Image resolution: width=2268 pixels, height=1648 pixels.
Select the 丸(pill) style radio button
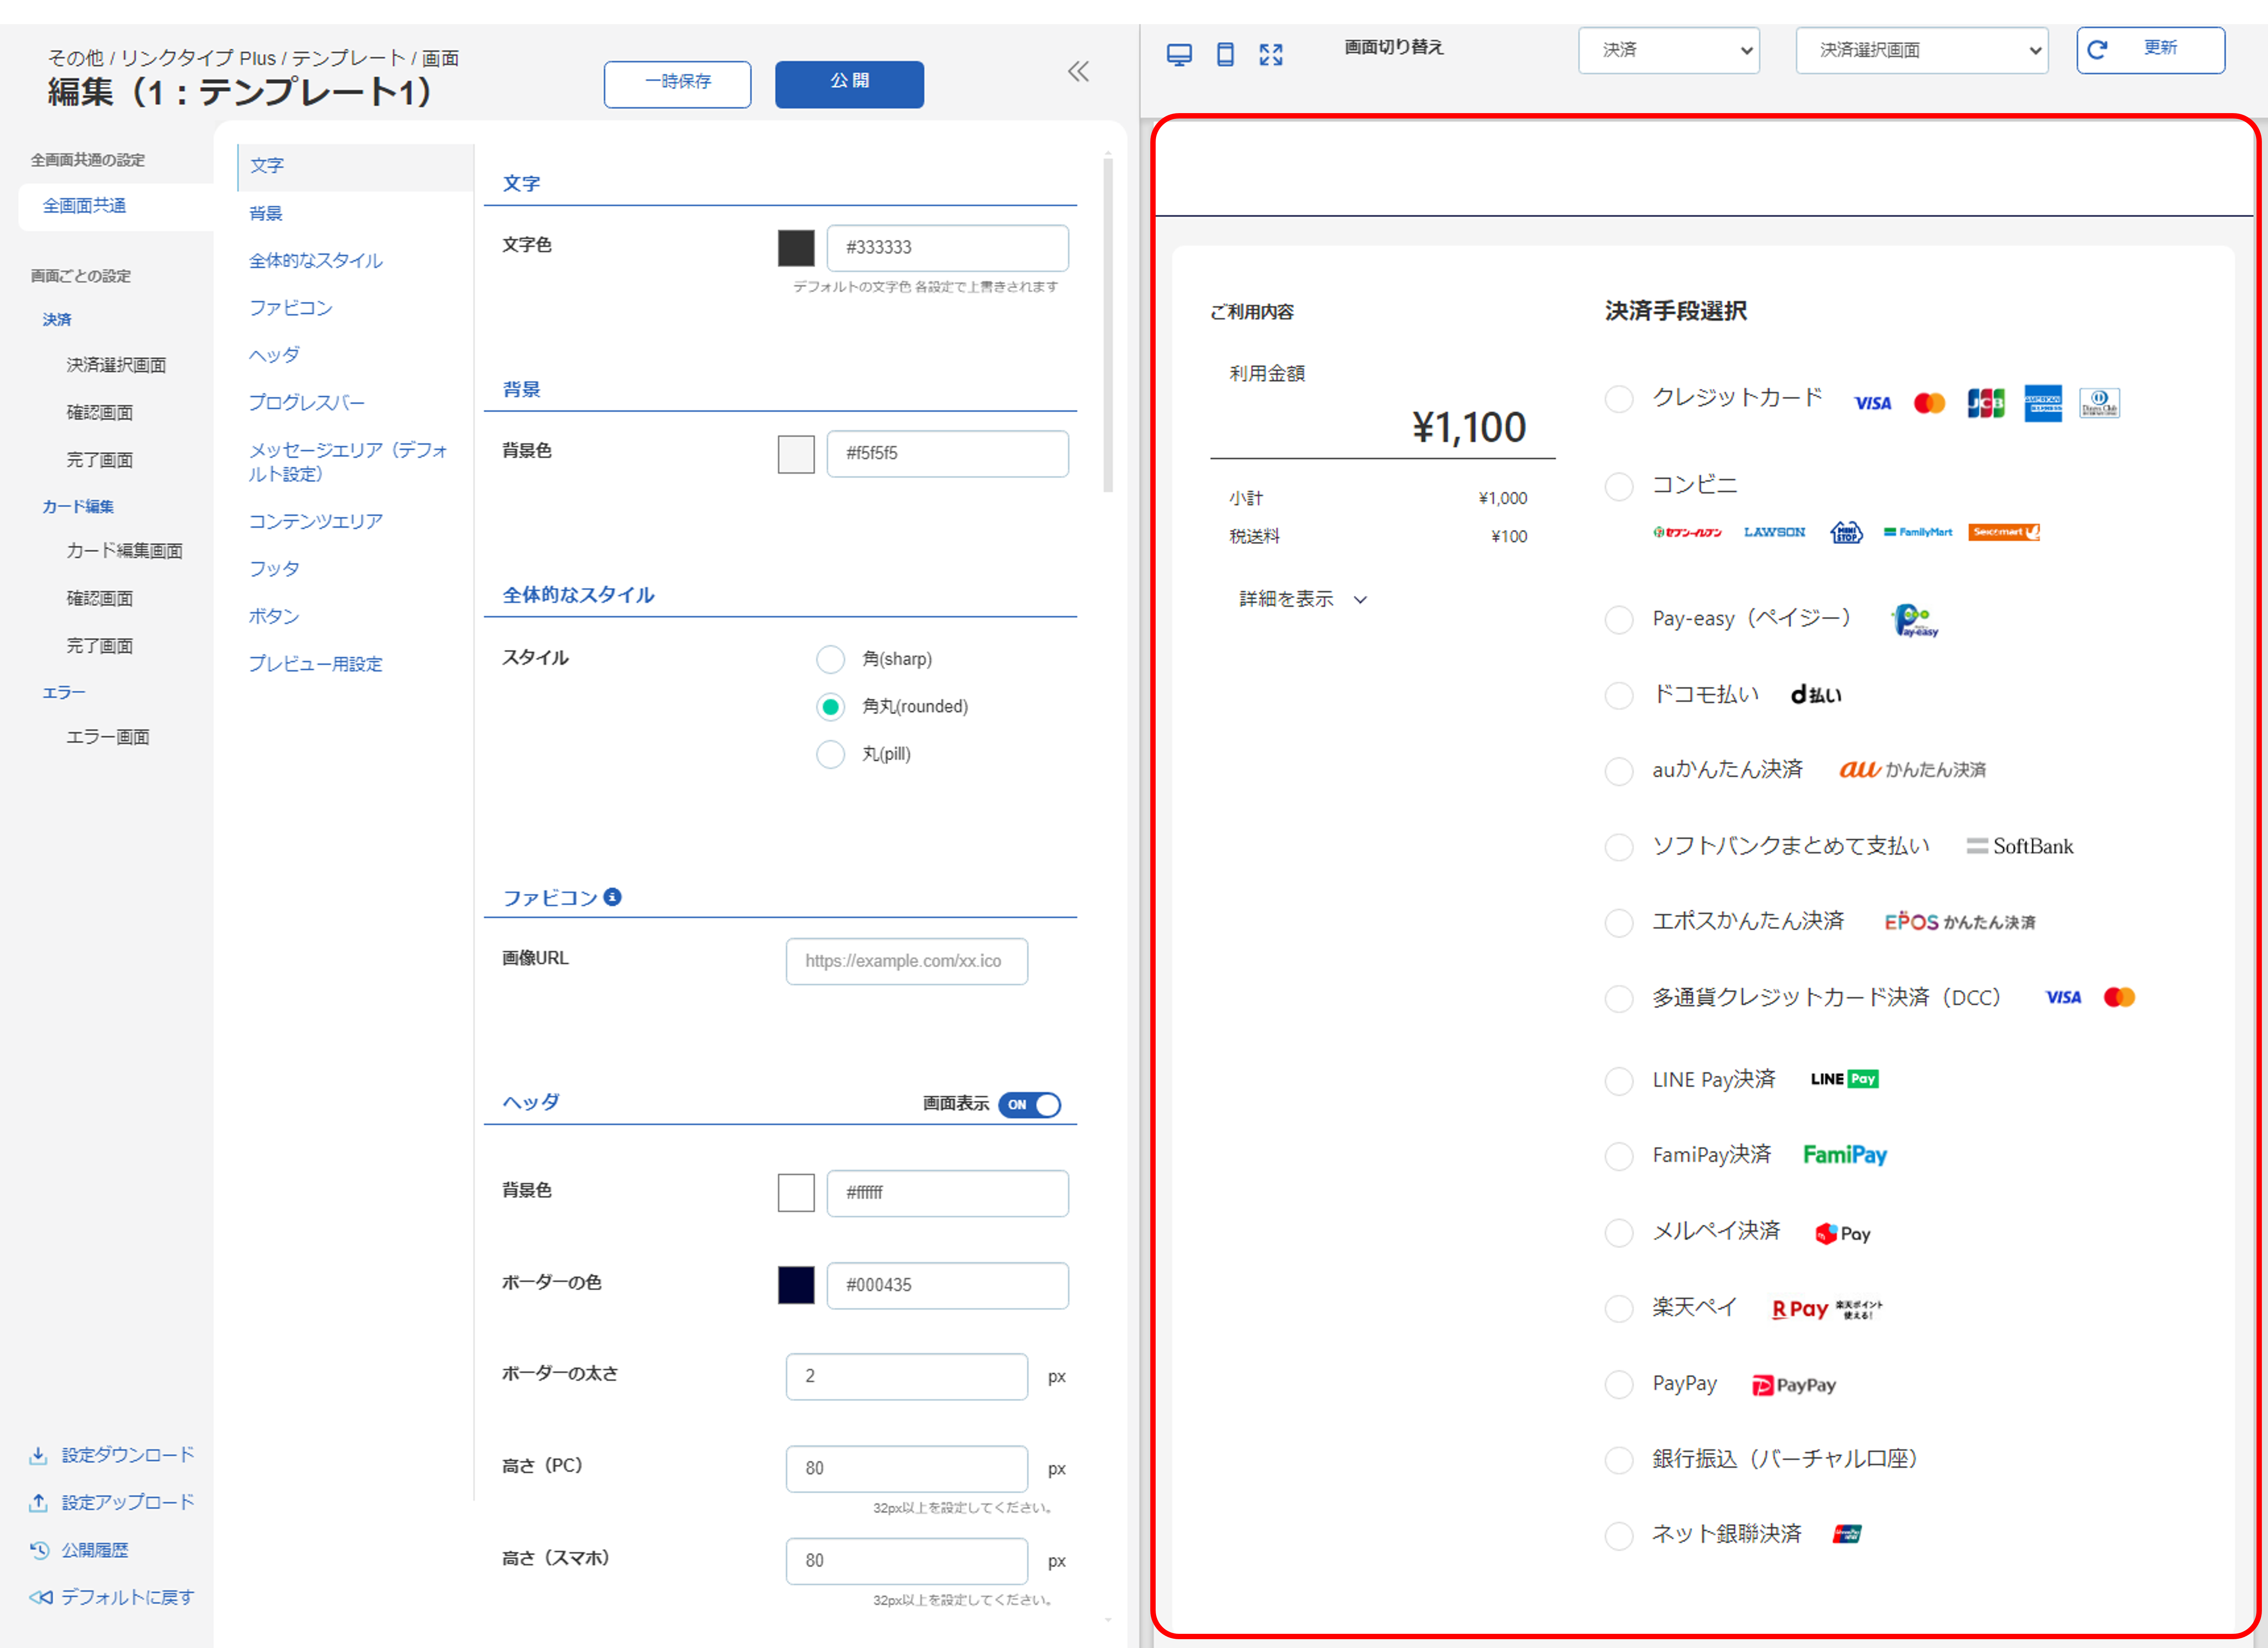tap(830, 754)
